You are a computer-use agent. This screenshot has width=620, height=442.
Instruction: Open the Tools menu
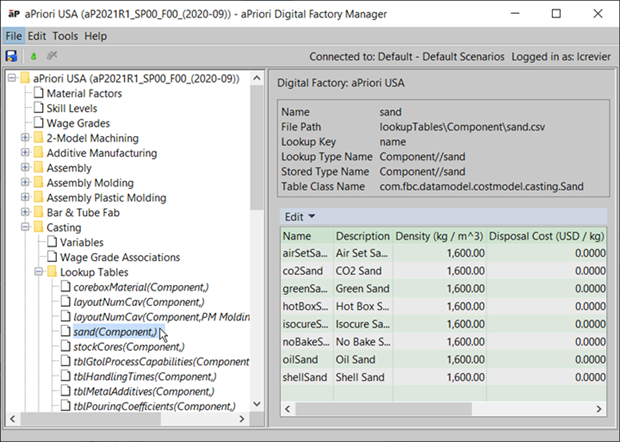point(65,36)
